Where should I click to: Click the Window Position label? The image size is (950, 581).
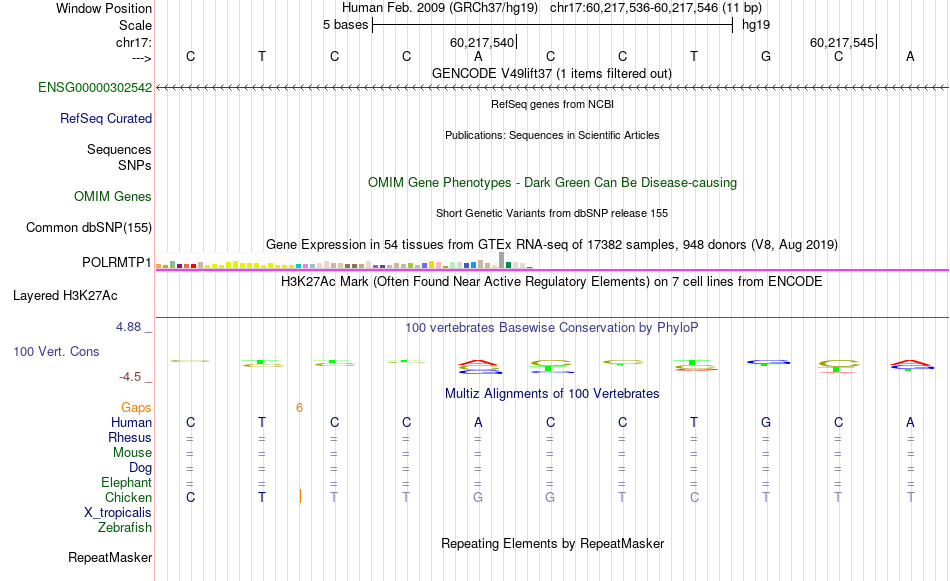(x=104, y=8)
